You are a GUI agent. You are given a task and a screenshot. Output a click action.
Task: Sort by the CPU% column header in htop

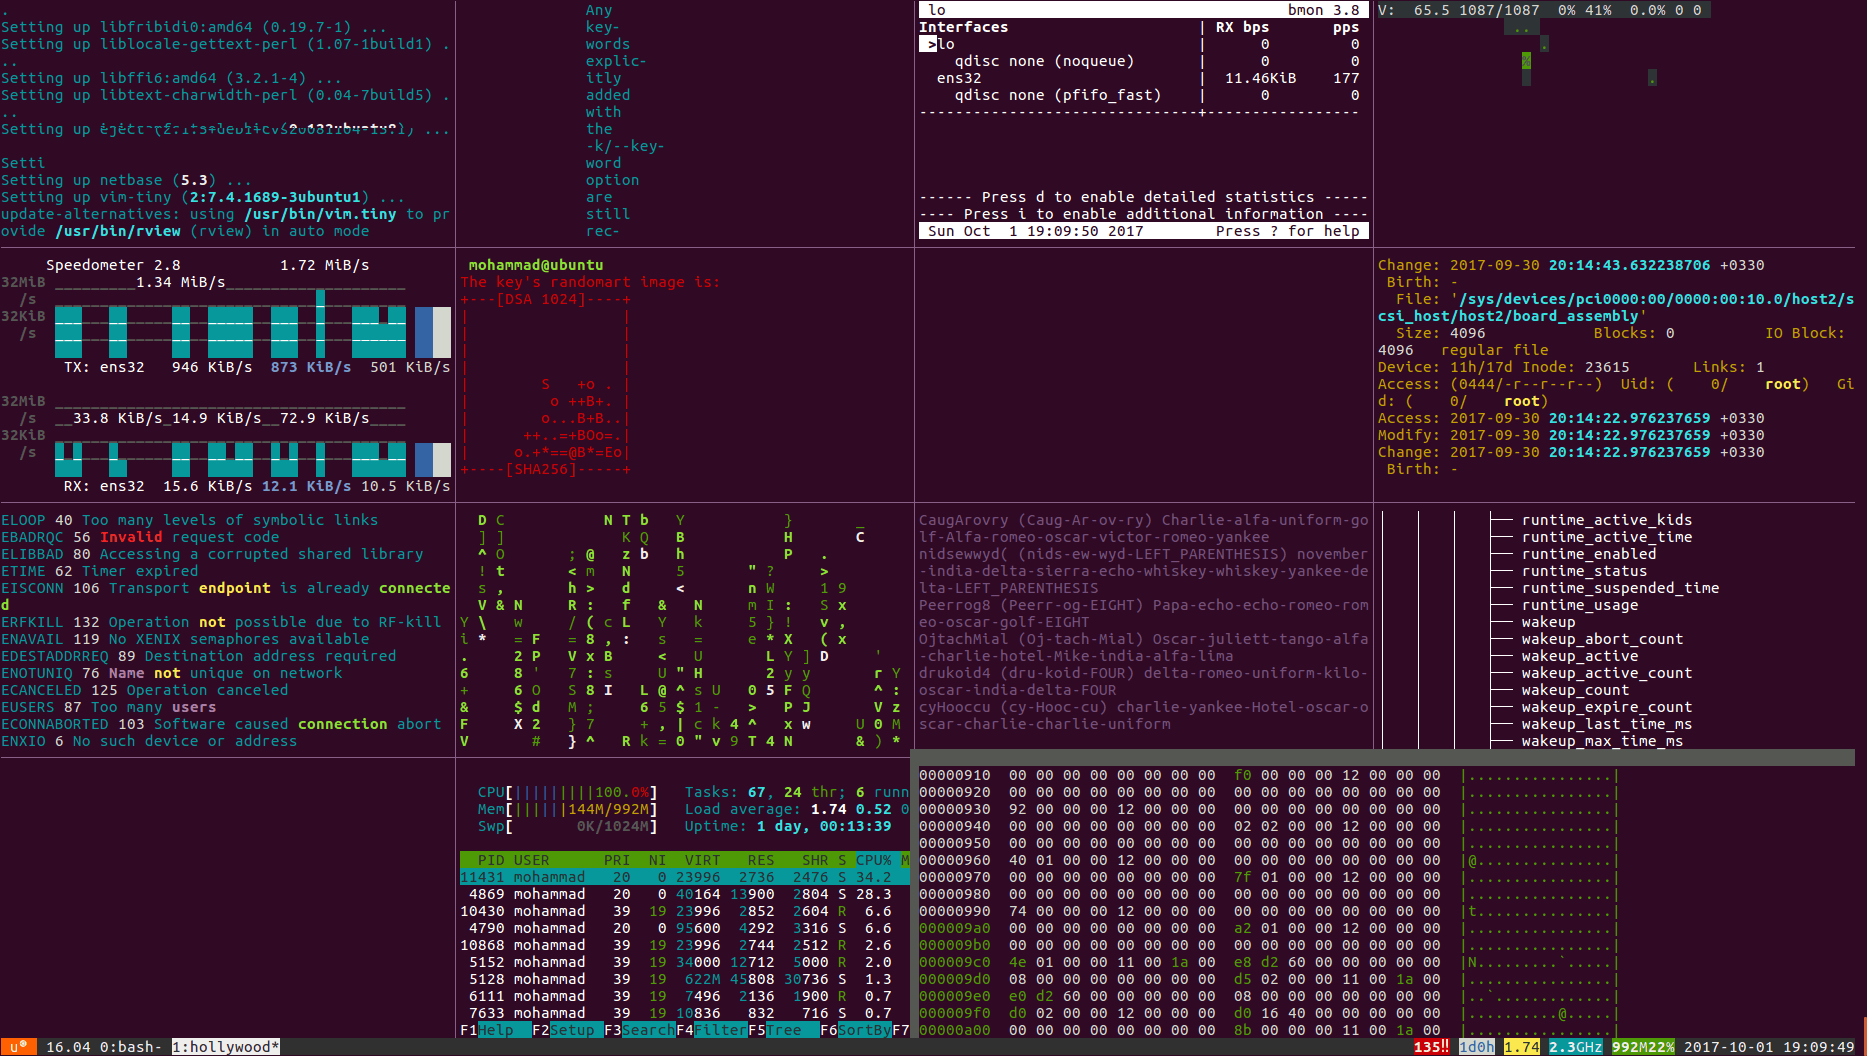click(873, 860)
